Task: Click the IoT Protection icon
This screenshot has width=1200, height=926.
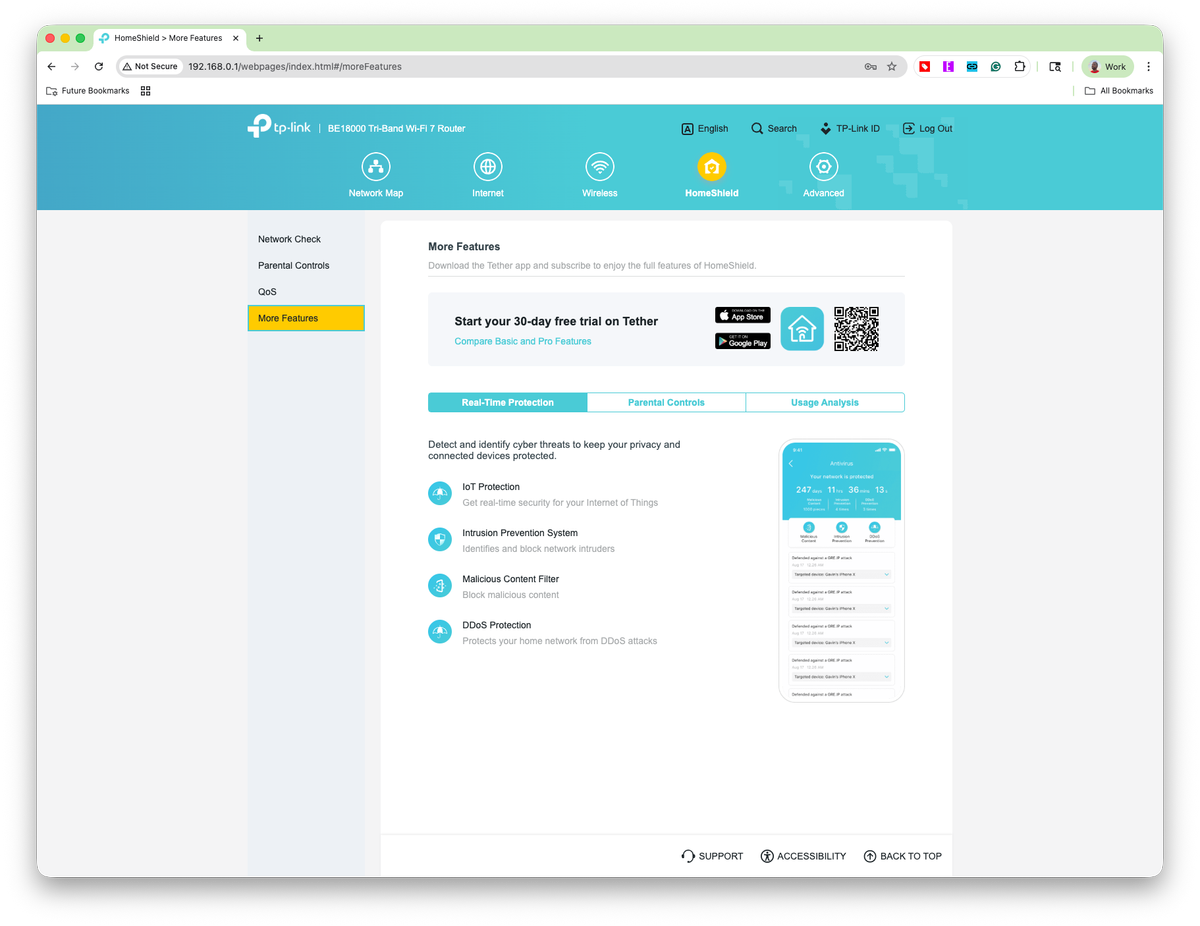Action: click(x=440, y=494)
